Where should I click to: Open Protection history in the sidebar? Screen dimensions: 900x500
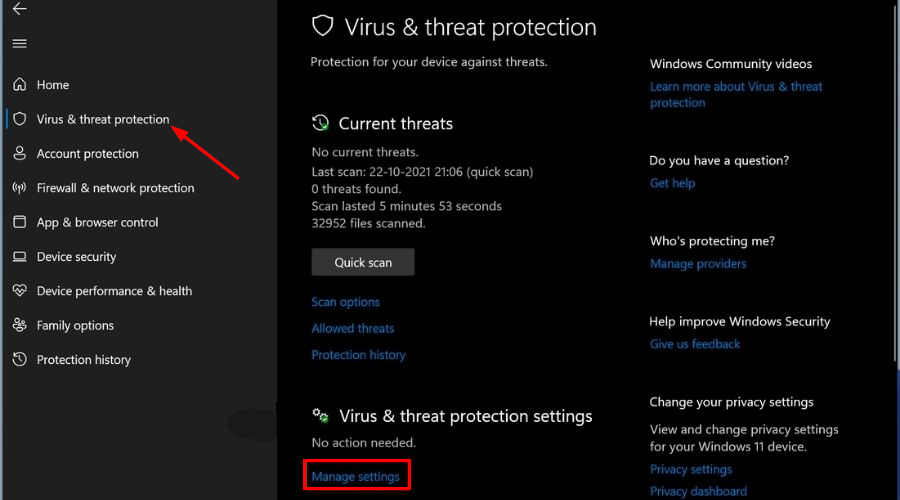pos(84,360)
